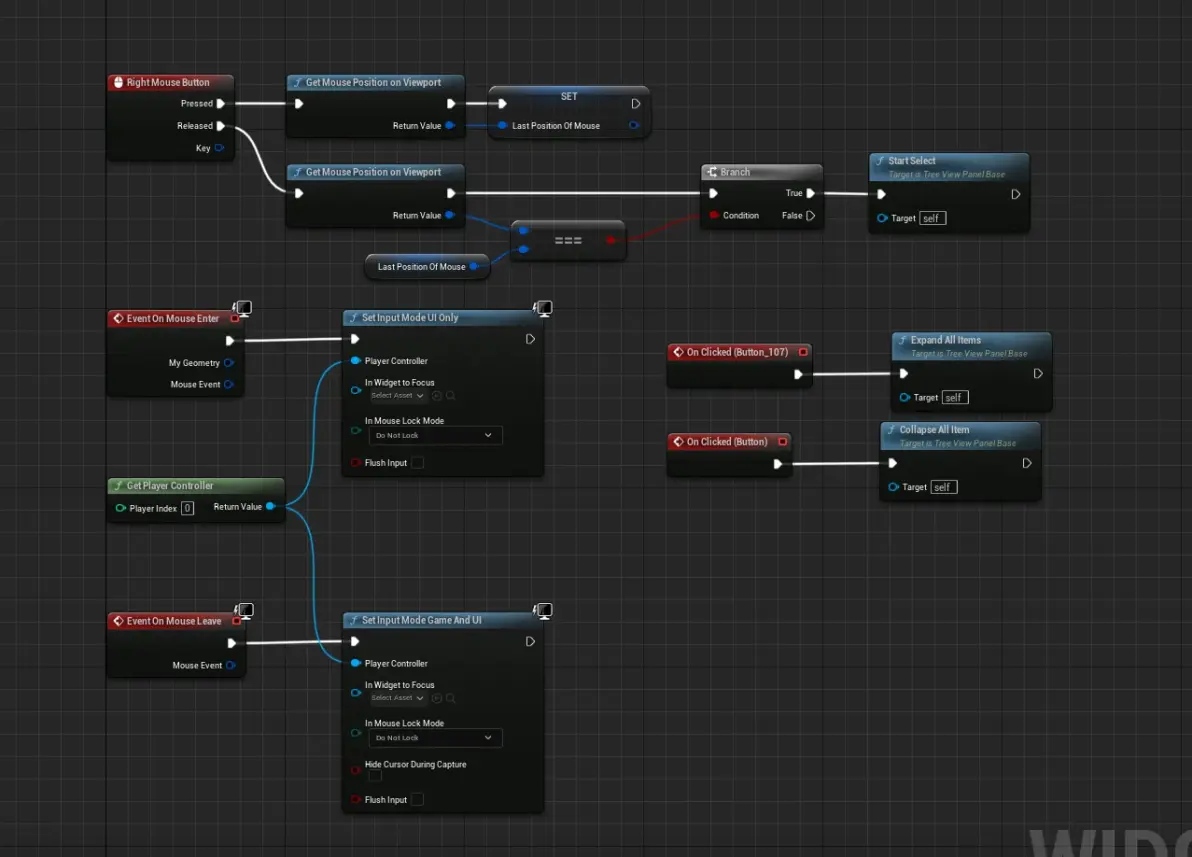Screen dimensions: 1192x857
Task: Click the Branch node's True exec pin
Action: 810,193
